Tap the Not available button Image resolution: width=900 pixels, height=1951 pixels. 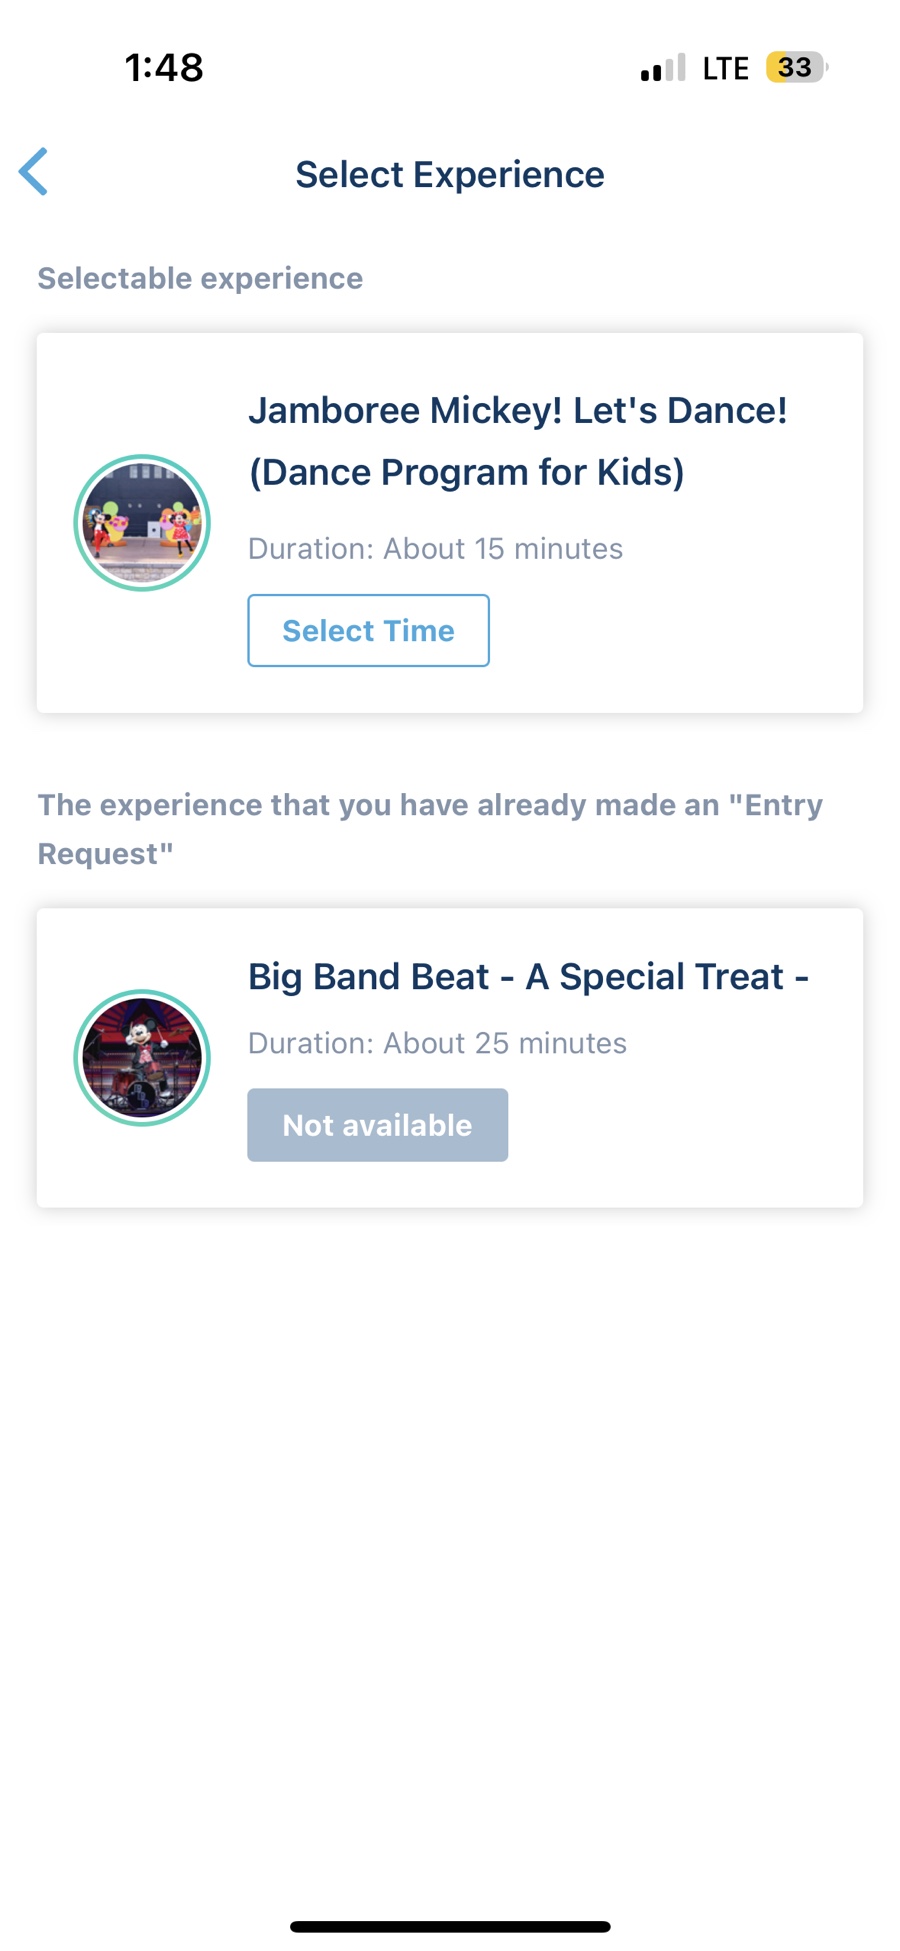tap(377, 1125)
